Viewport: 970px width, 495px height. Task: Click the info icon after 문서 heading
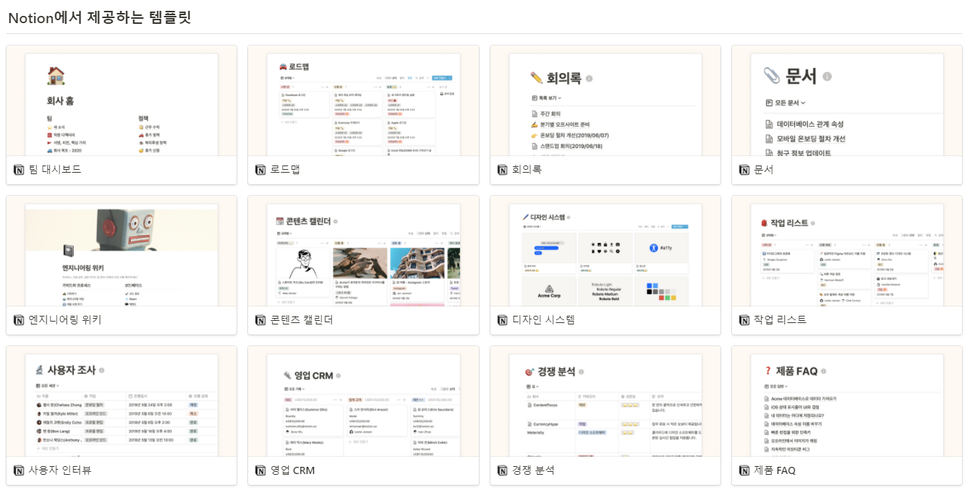click(827, 77)
